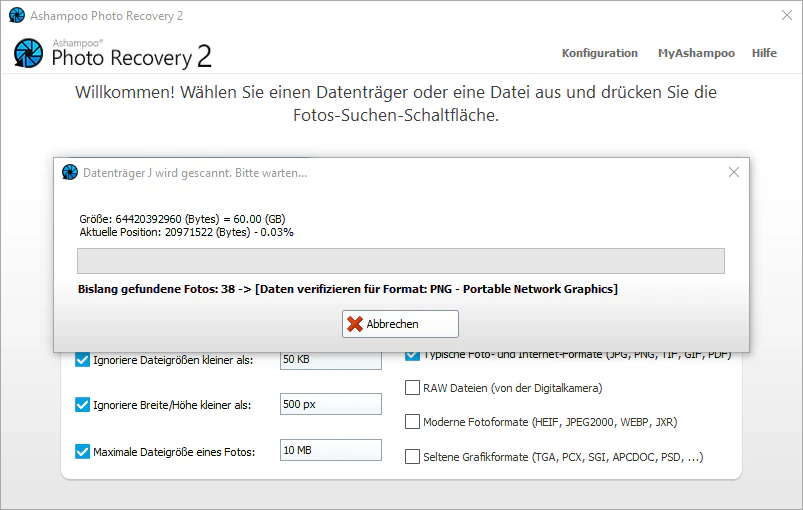
Task: Enable RAW Dateien format checkbox
Action: 412,388
